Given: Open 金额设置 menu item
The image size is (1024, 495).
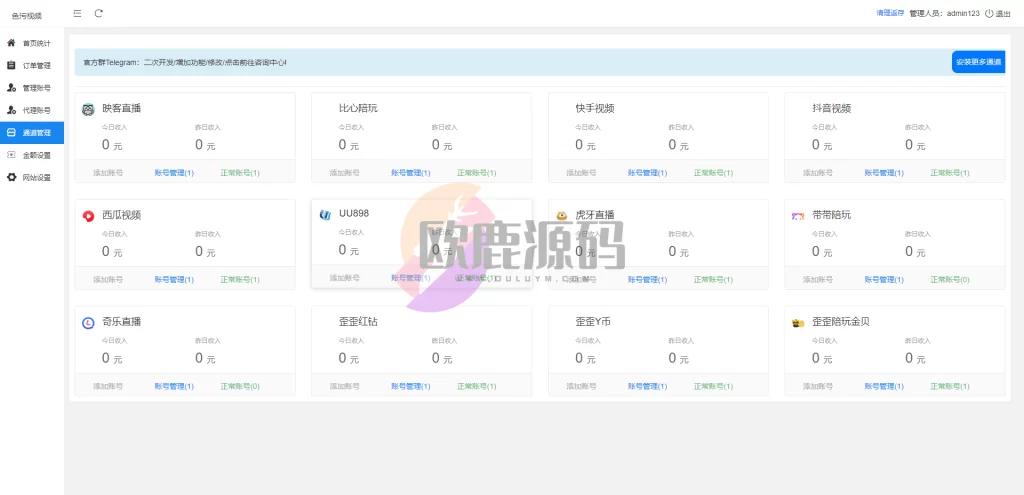Looking at the screenshot, I should click(x=32, y=155).
